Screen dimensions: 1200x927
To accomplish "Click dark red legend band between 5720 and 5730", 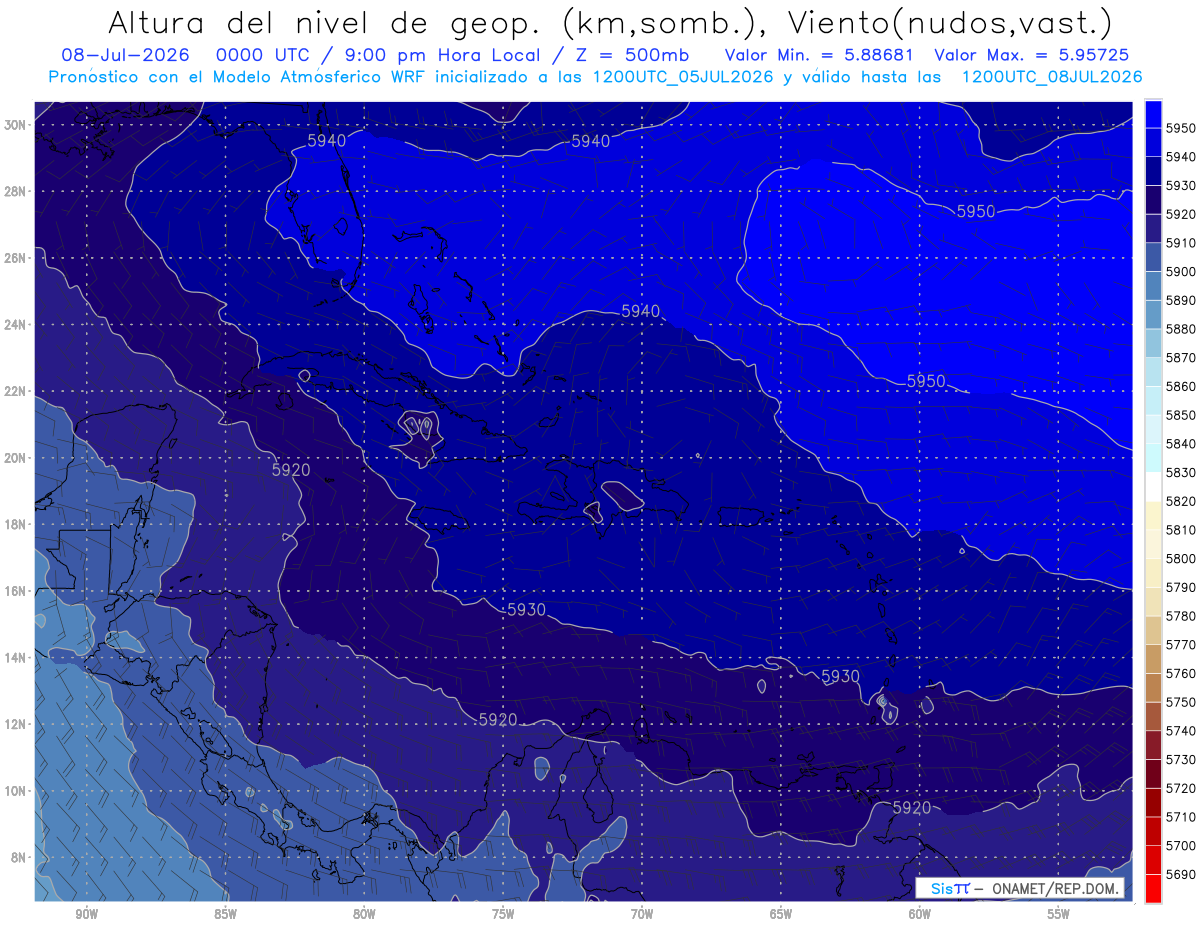I will click(1153, 773).
